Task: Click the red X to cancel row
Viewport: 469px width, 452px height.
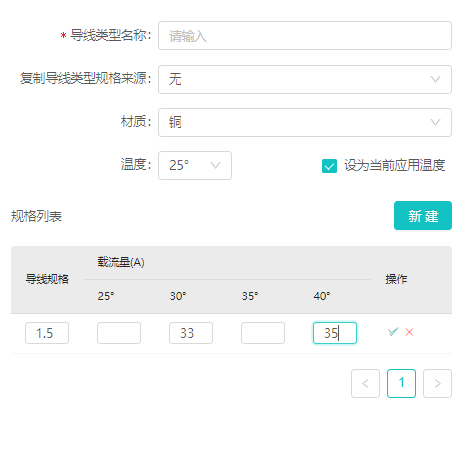Action: click(409, 332)
